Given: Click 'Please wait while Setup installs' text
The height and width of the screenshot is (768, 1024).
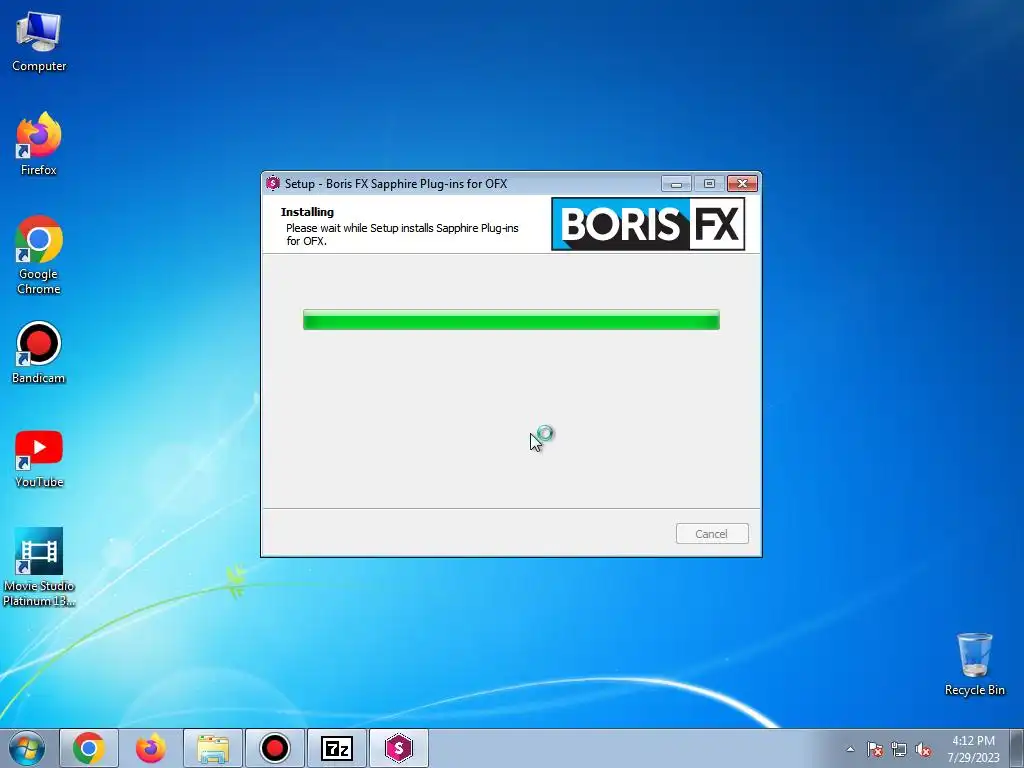Looking at the screenshot, I should (402, 234).
